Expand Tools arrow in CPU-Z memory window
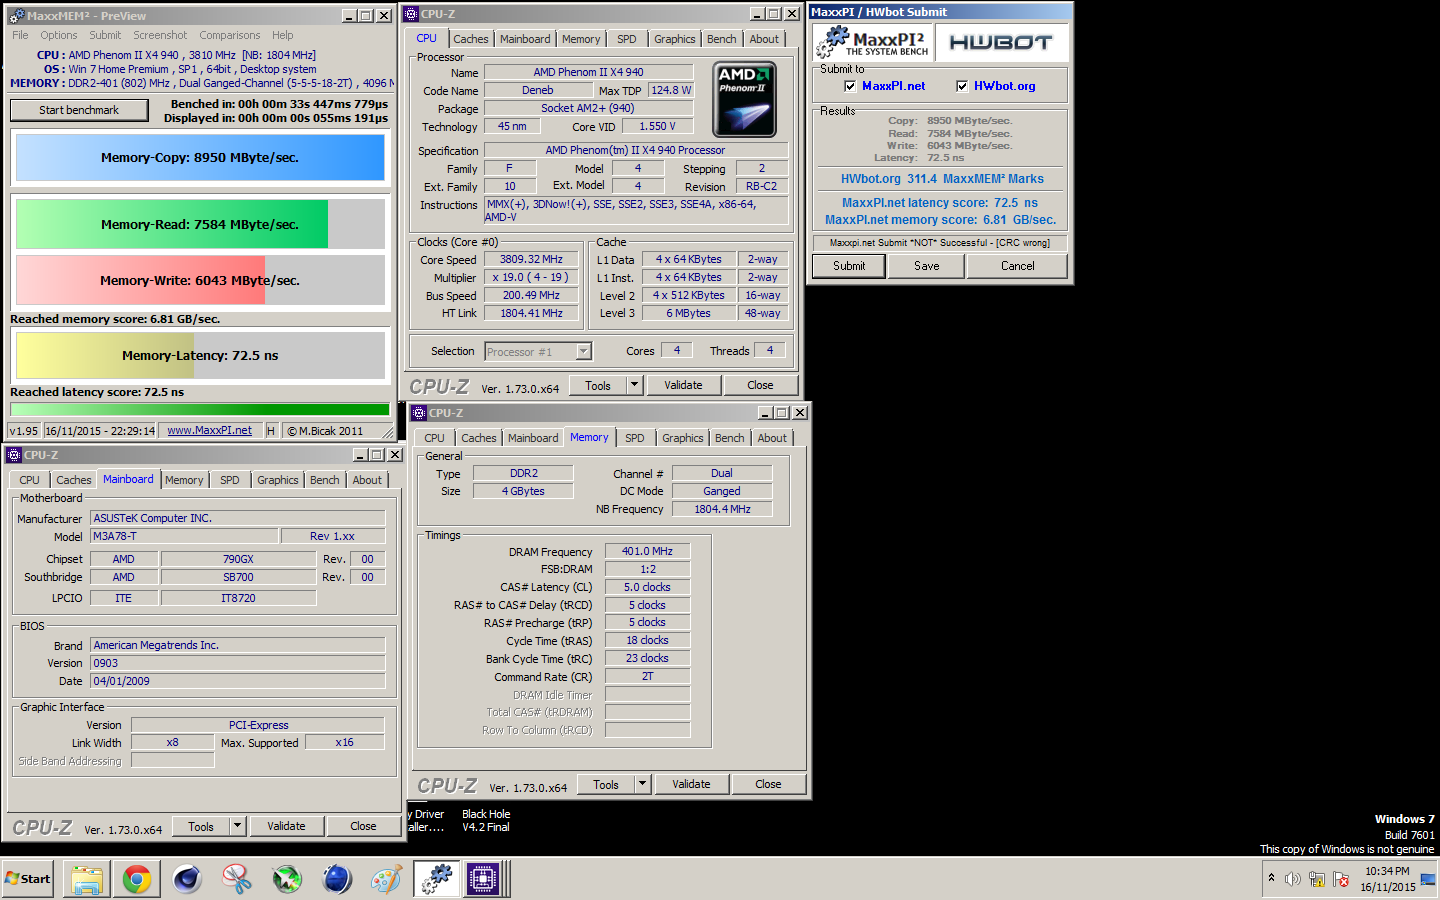This screenshot has height=900, width=1440. [x=642, y=784]
